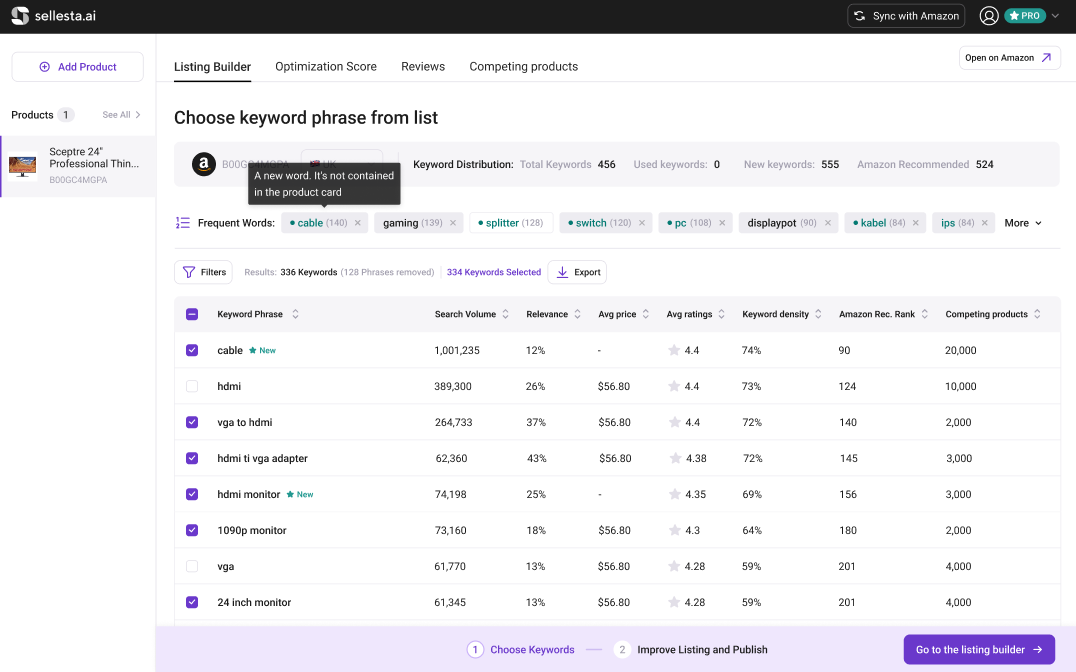Remove the cable frequent word chip
The width and height of the screenshot is (1076, 672).
point(357,223)
